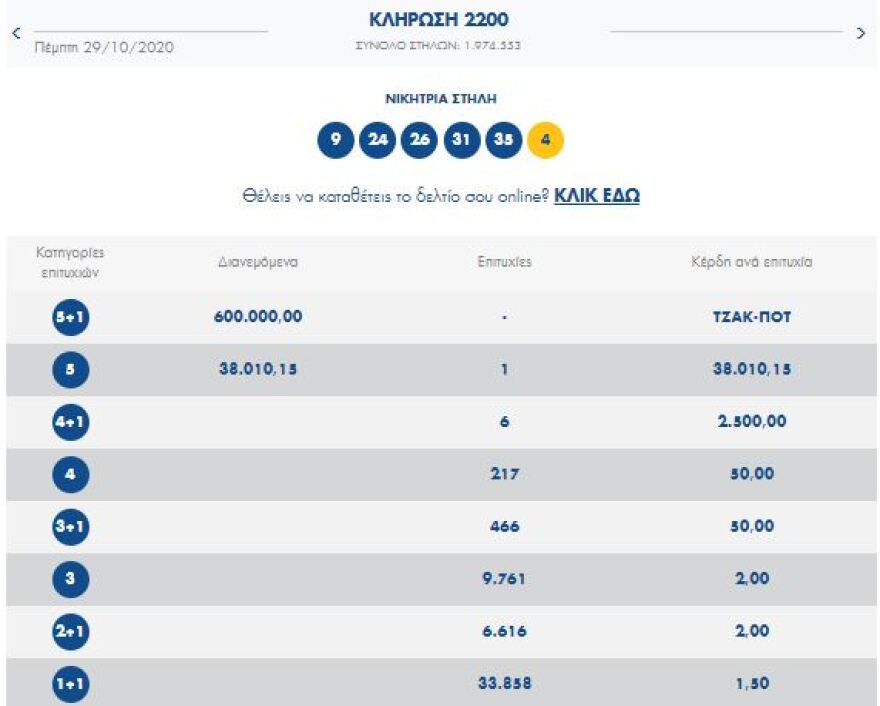
Task: Click the draw date Πέμπτη 29/10/2020
Action: pos(103,45)
